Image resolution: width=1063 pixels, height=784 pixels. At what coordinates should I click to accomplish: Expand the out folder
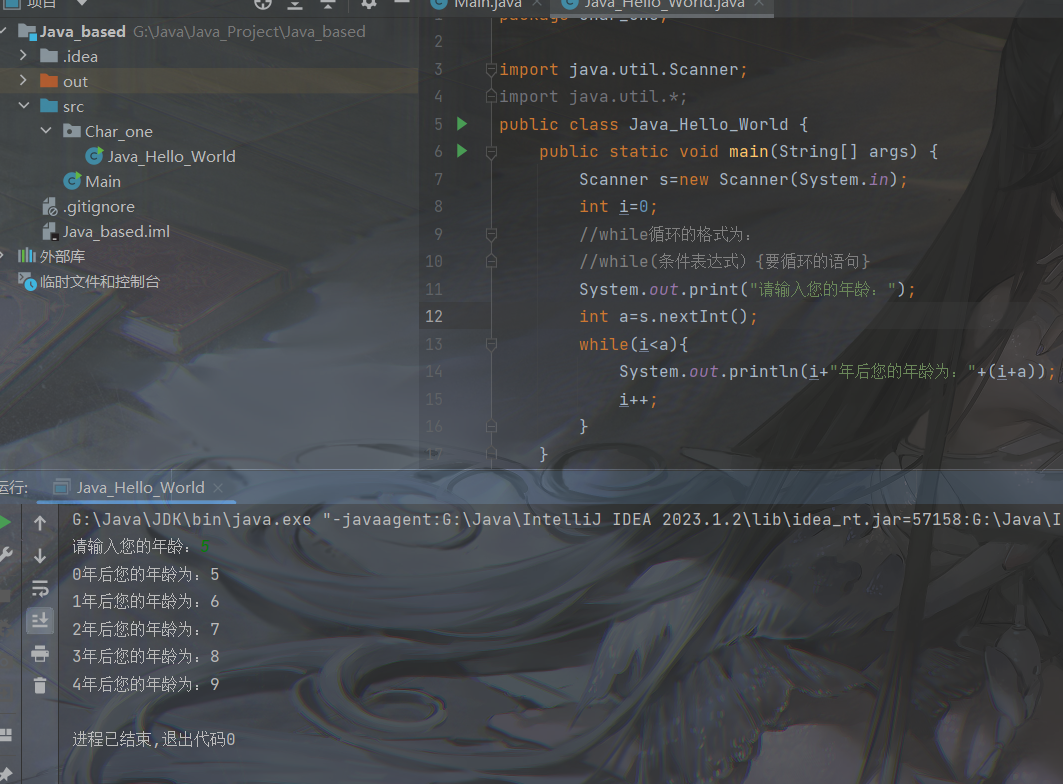click(24, 81)
